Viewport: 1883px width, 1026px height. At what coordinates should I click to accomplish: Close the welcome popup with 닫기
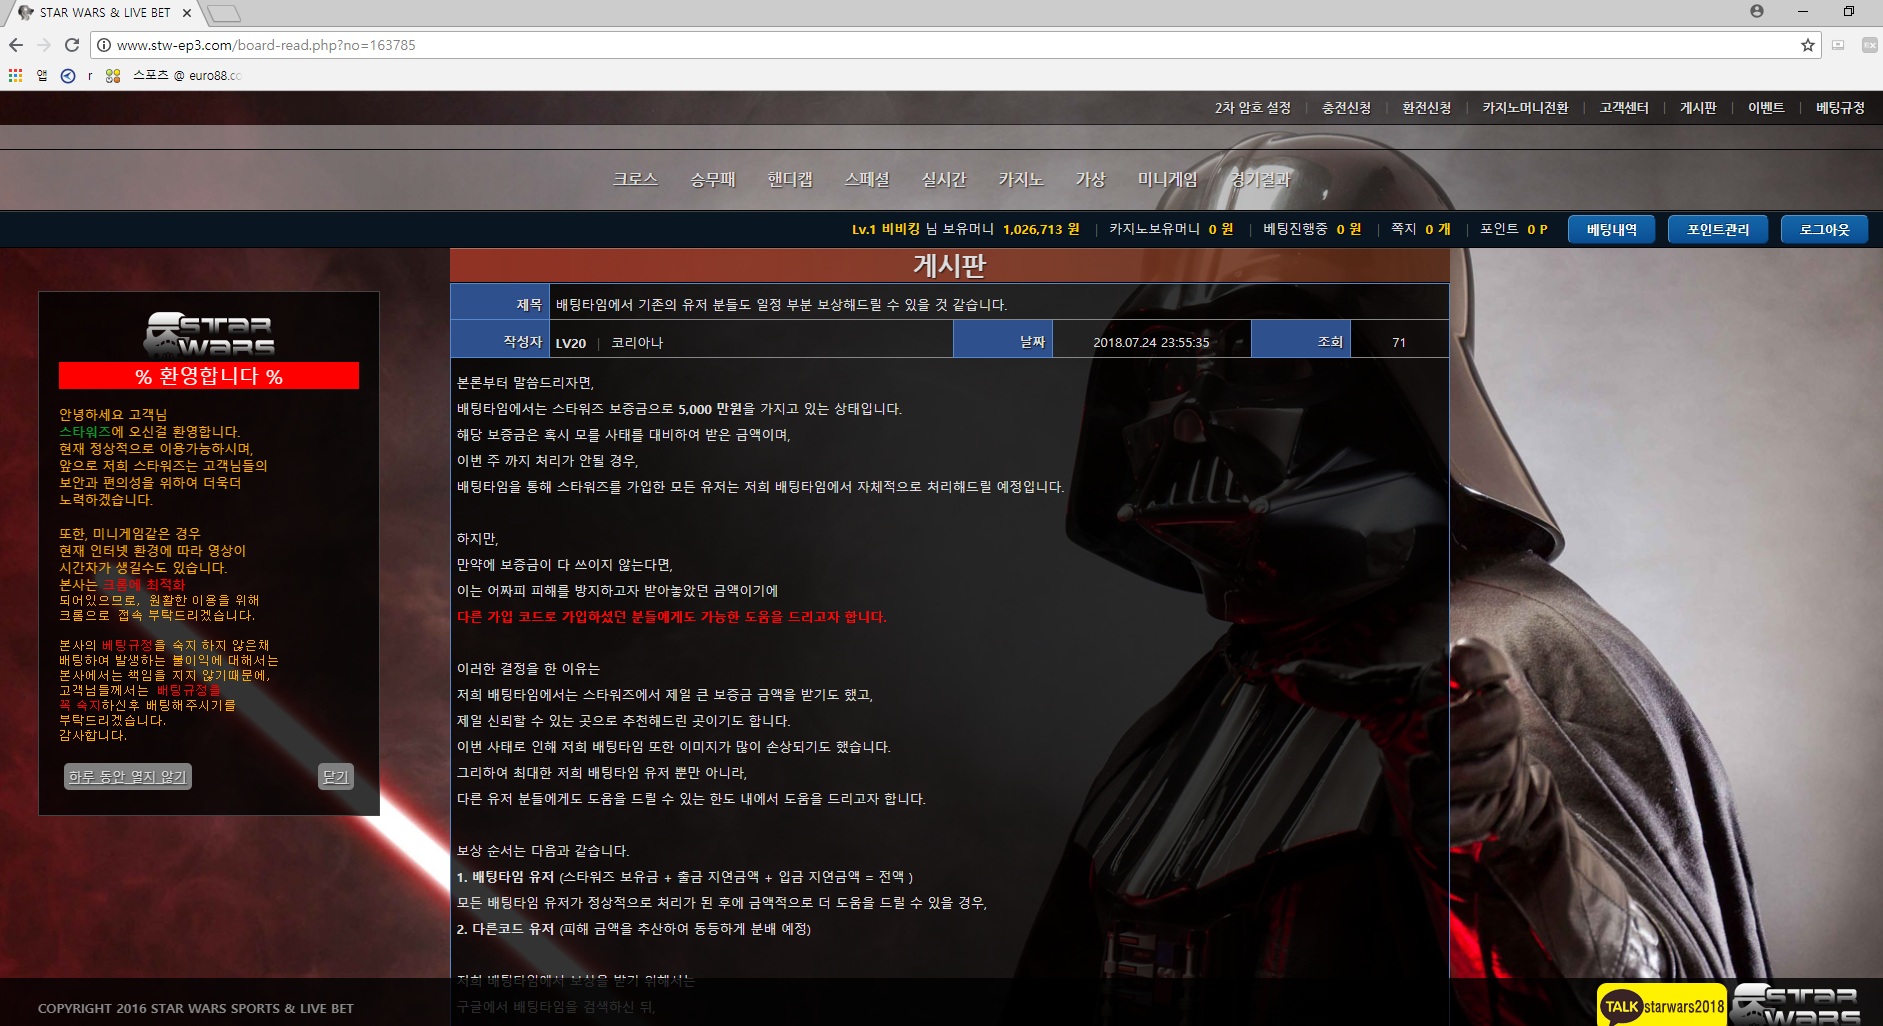pos(336,777)
